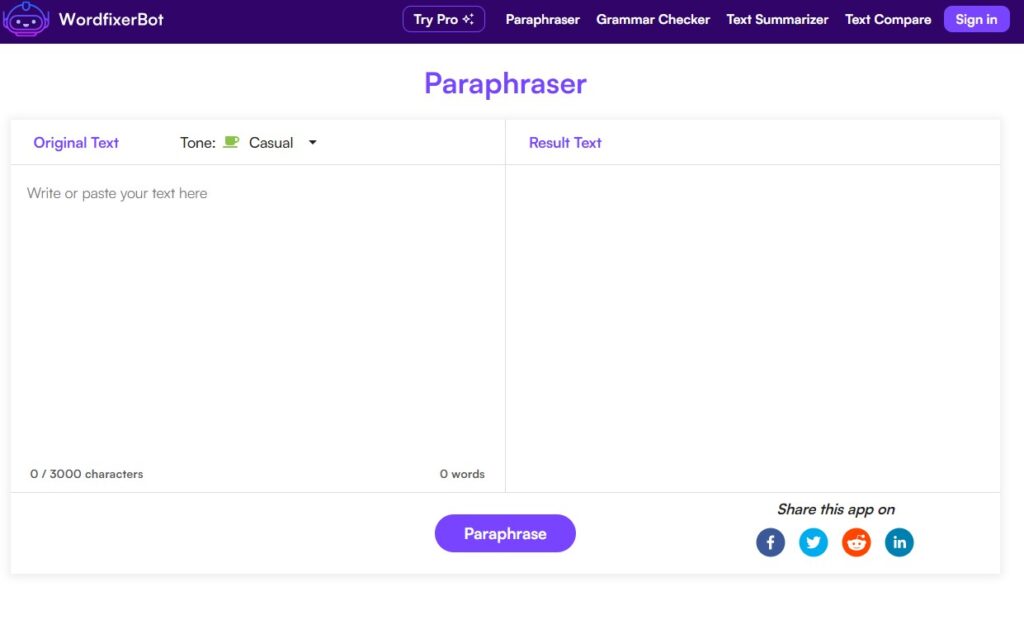Share the app on Facebook
1024x620 pixels.
point(770,543)
